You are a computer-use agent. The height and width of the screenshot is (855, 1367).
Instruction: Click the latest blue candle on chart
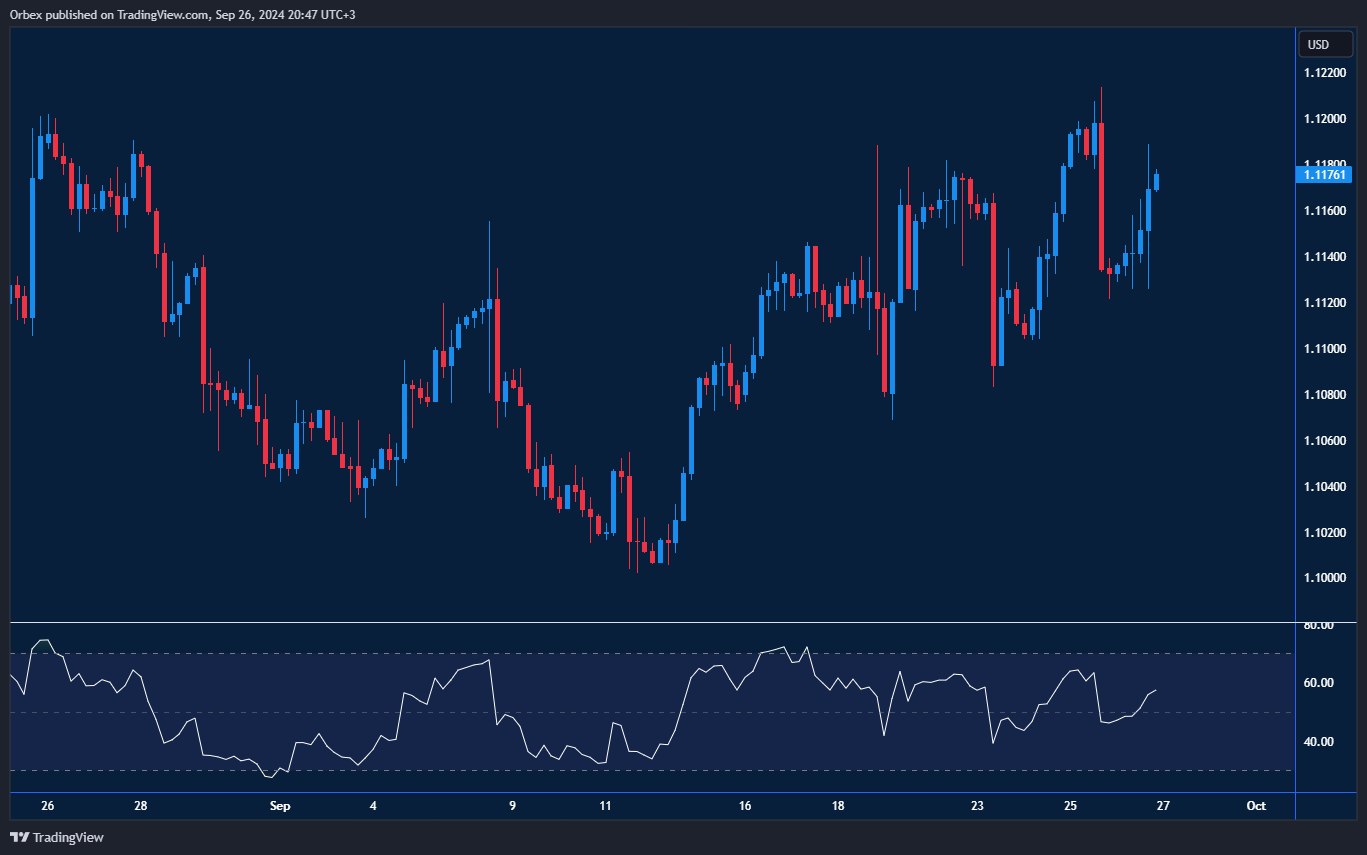click(x=1157, y=181)
